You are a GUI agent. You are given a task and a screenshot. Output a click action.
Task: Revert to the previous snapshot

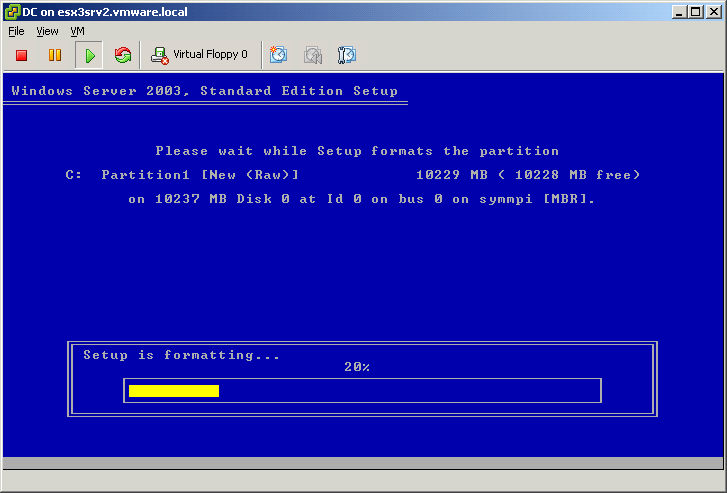coord(313,55)
